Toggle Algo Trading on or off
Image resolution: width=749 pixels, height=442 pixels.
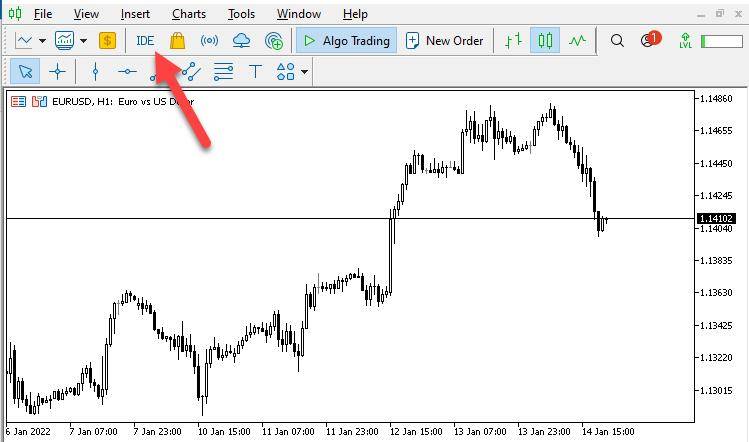click(x=346, y=41)
